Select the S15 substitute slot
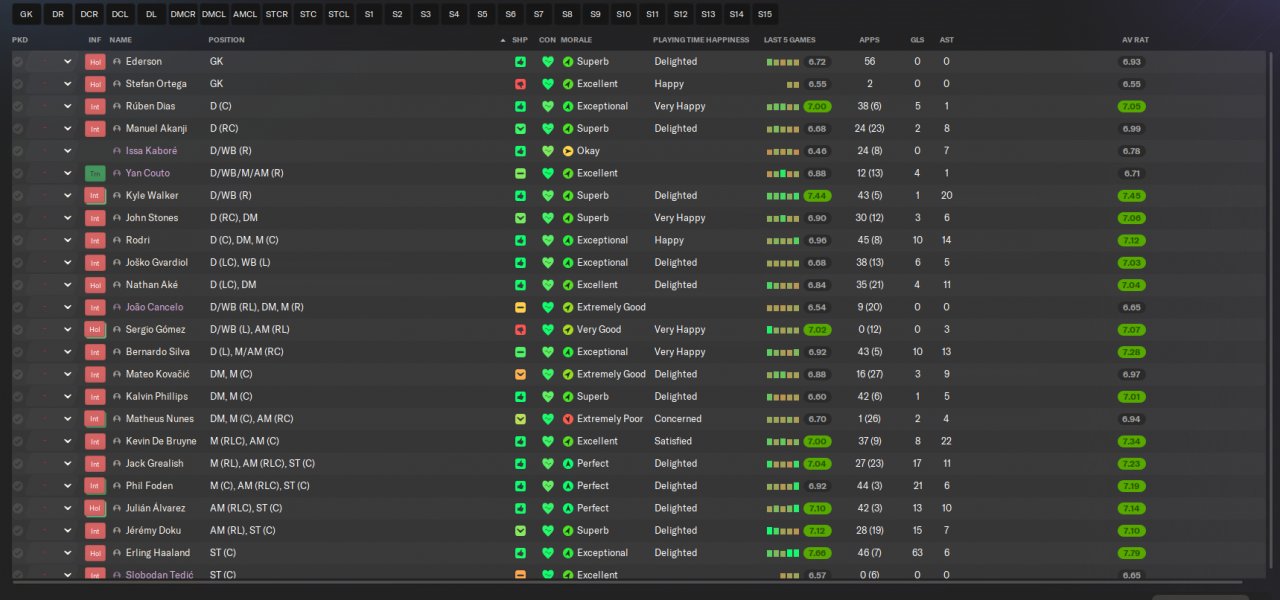The width and height of the screenshot is (1280, 600). click(x=765, y=15)
